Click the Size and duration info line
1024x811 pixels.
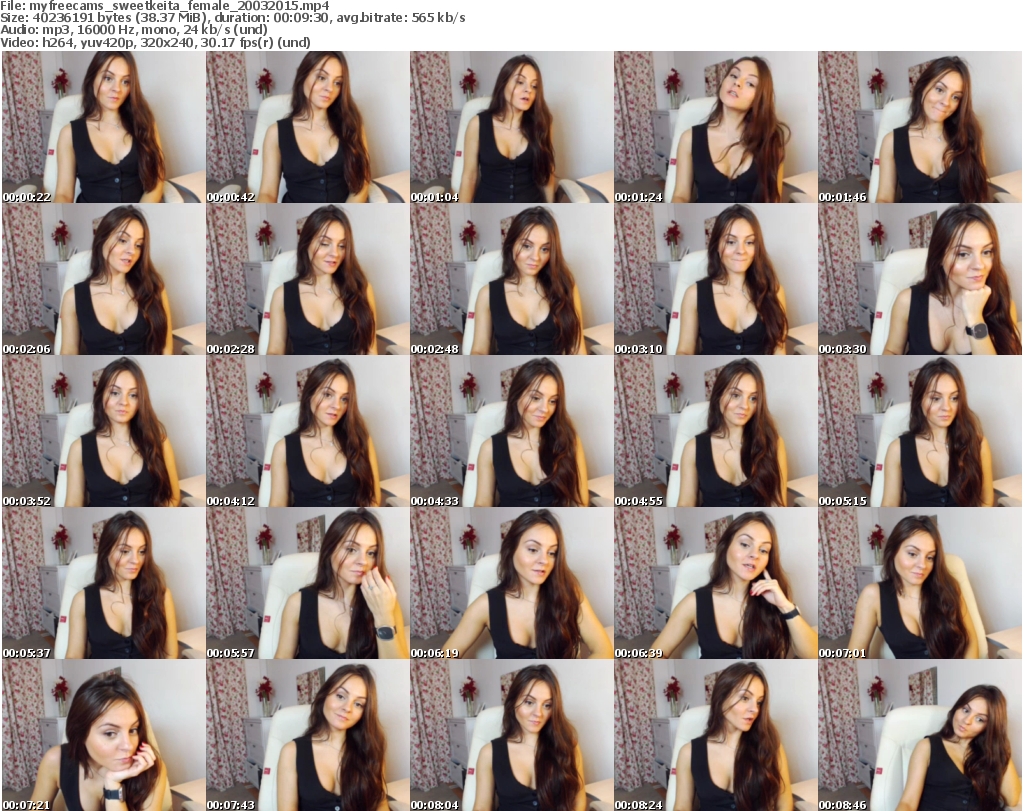[232, 18]
